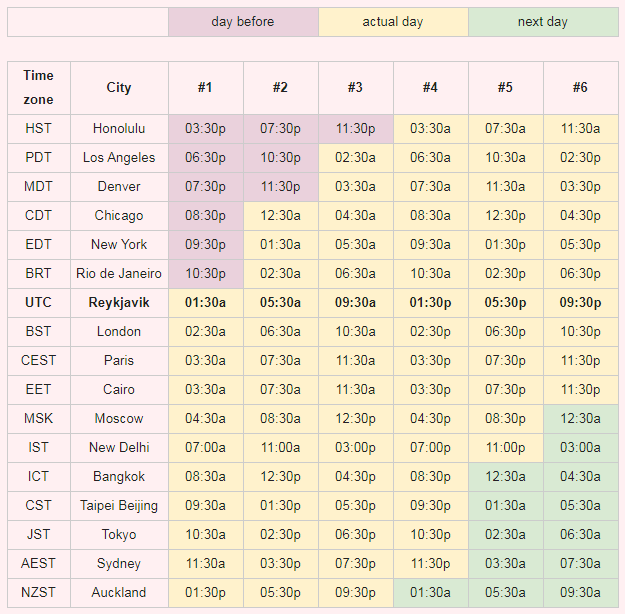This screenshot has height=614, width=625.
Task: Click Honolulu's 11:30p cell in column #3
Action: pos(356,129)
